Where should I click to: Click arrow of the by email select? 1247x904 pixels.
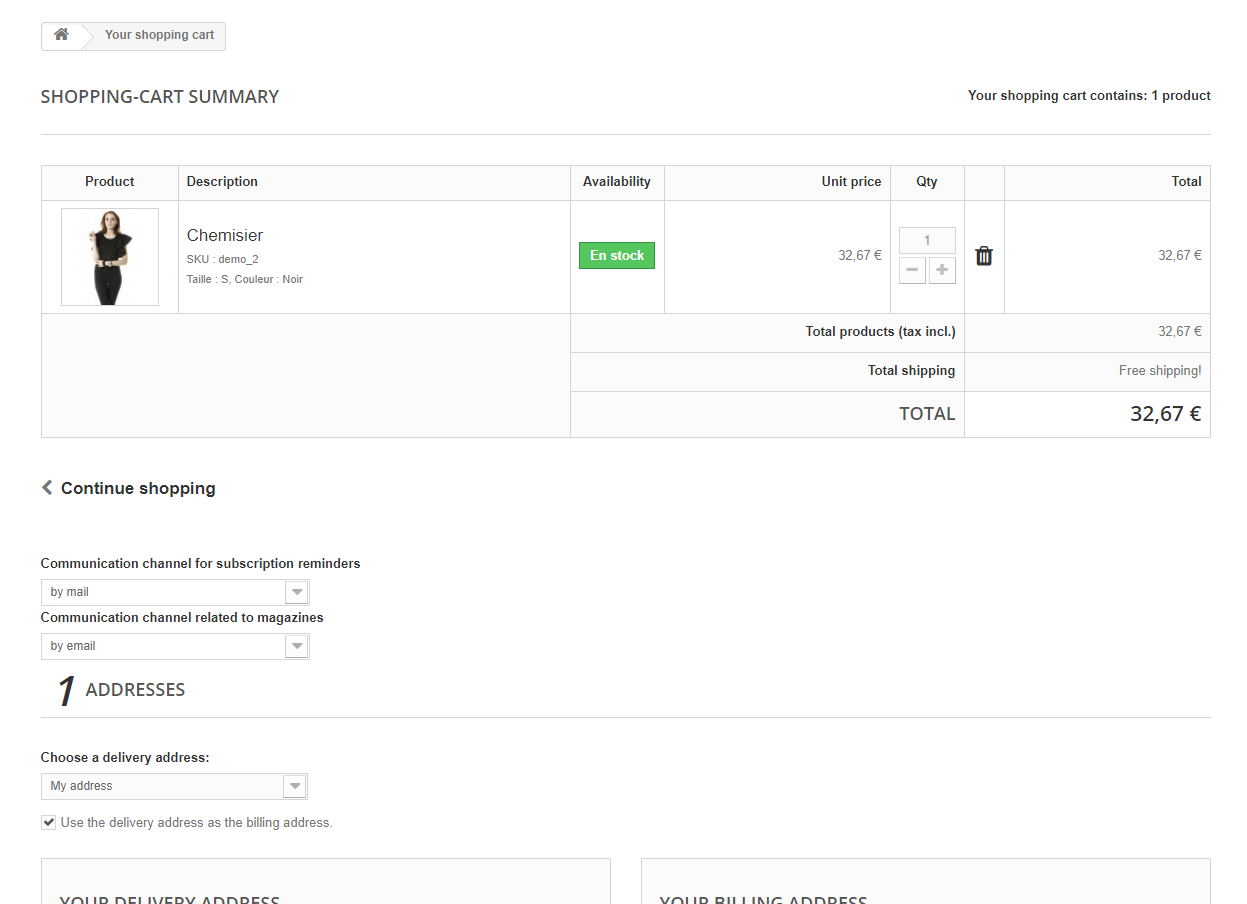(296, 646)
